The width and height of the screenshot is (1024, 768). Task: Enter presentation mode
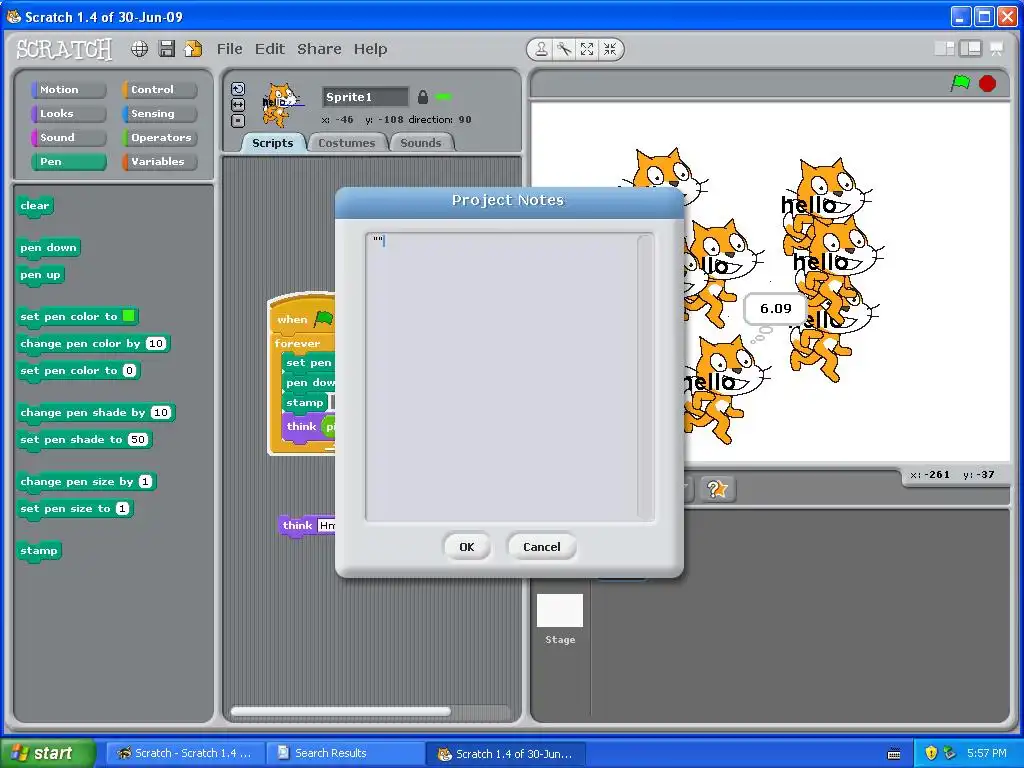point(997,48)
